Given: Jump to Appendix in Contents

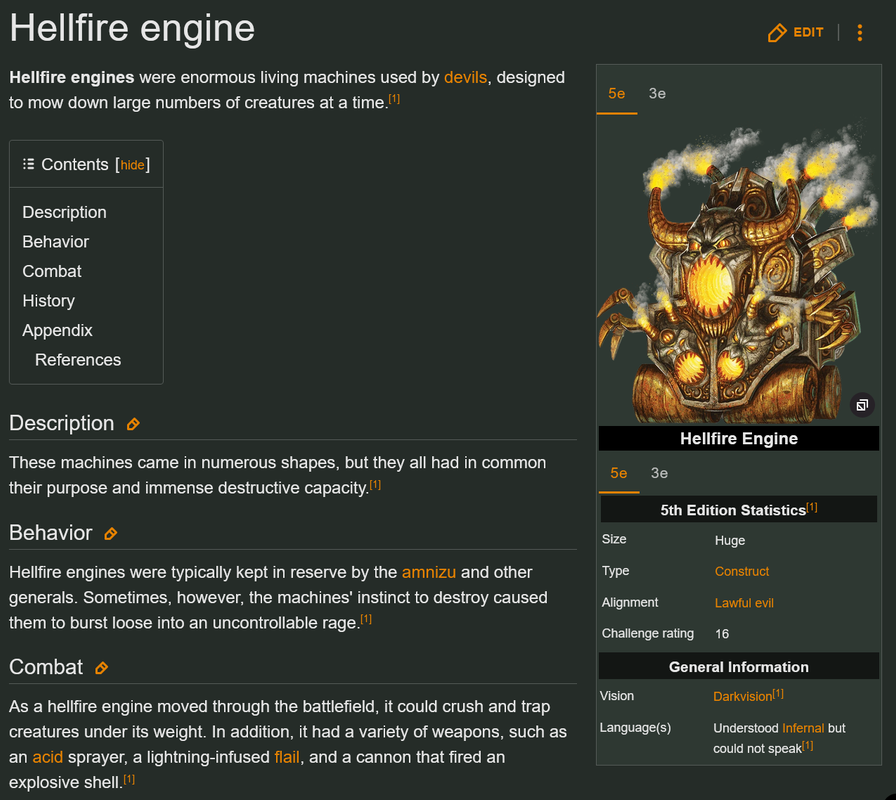Looking at the screenshot, I should click(57, 331).
